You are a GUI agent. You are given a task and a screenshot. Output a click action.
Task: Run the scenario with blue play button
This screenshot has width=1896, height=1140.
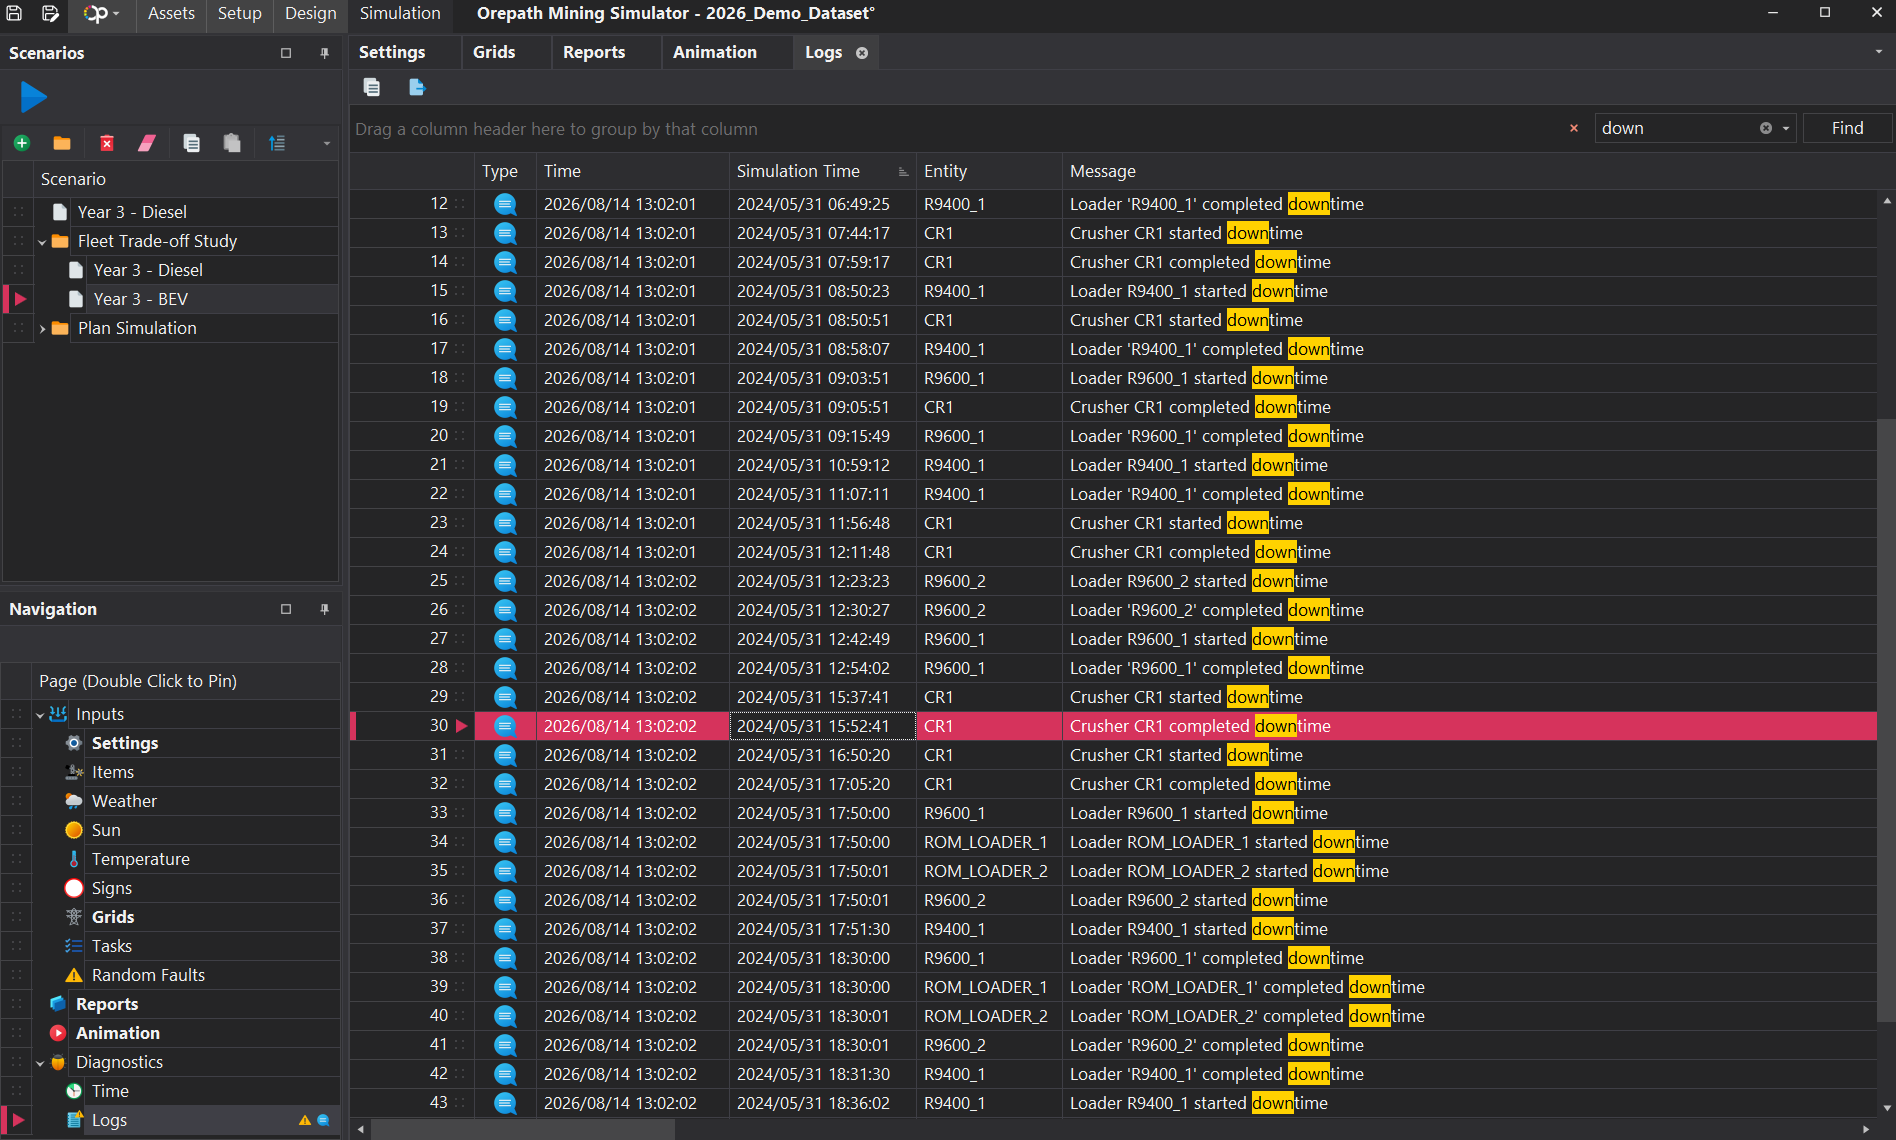point(33,97)
